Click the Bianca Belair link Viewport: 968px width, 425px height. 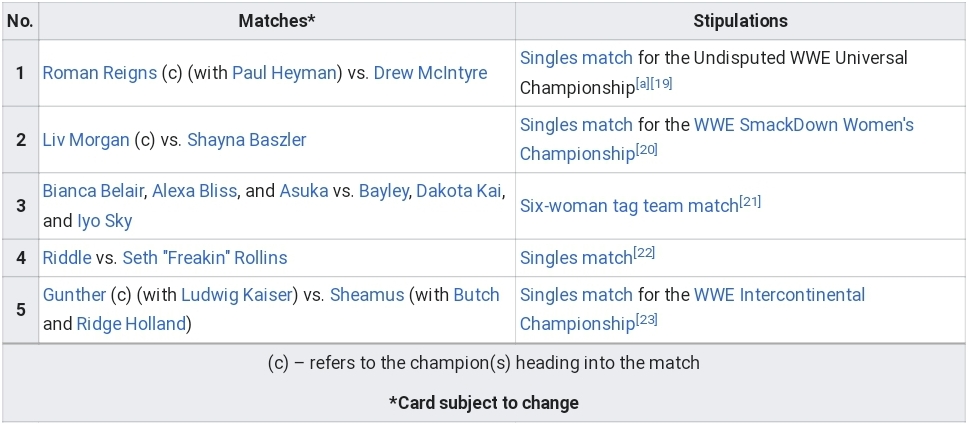93,191
